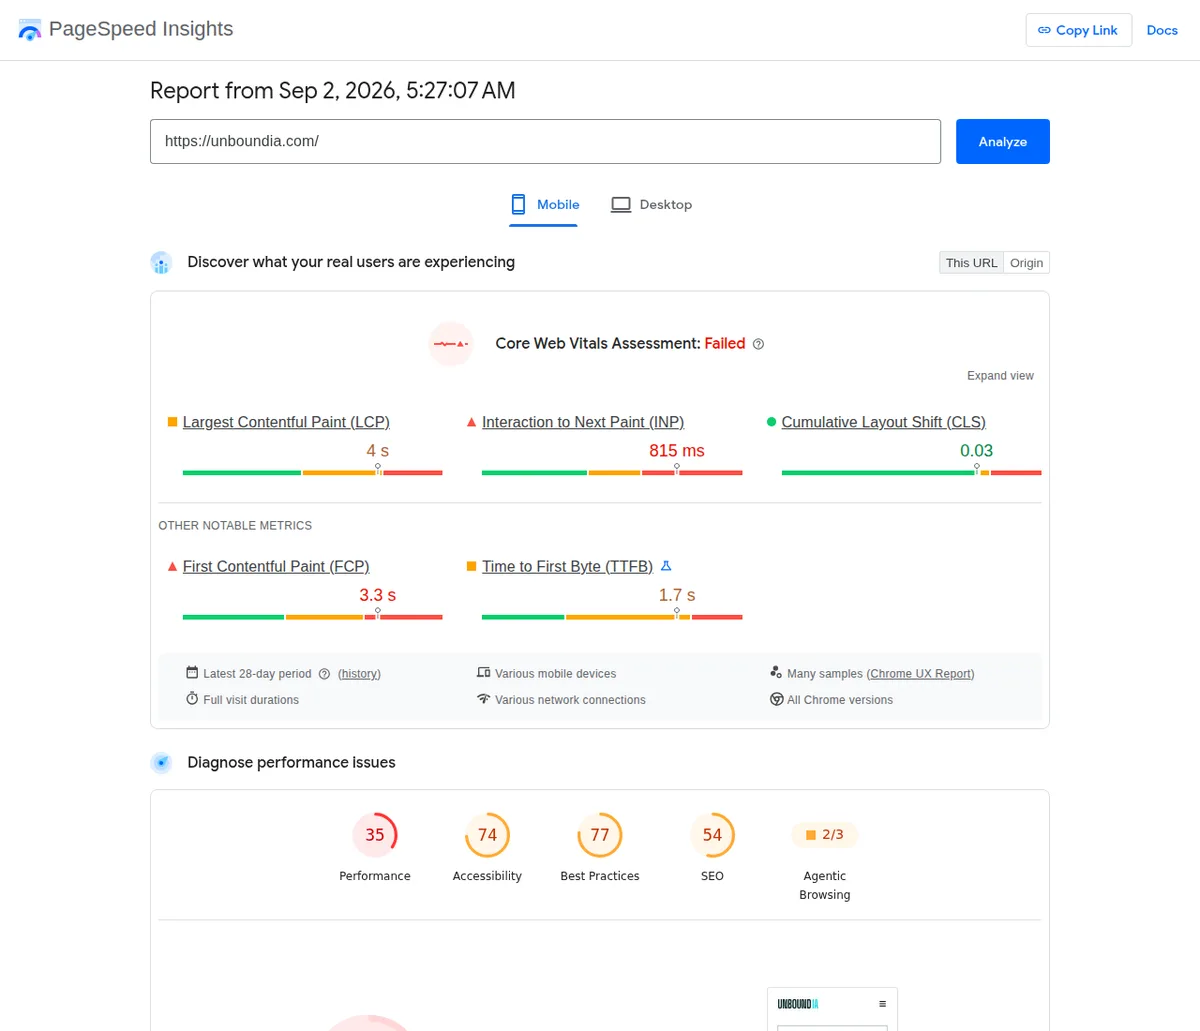Switch to the Mobile tab
1200x1031 pixels.
point(544,205)
